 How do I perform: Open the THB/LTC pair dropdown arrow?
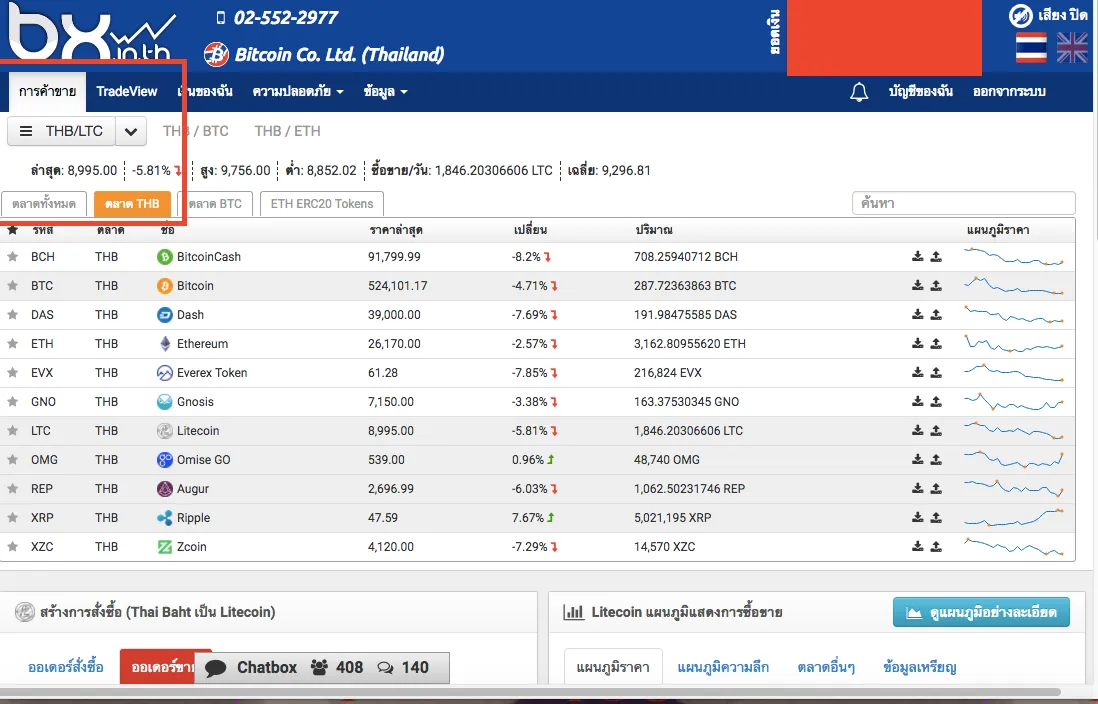pyautogui.click(x=131, y=131)
